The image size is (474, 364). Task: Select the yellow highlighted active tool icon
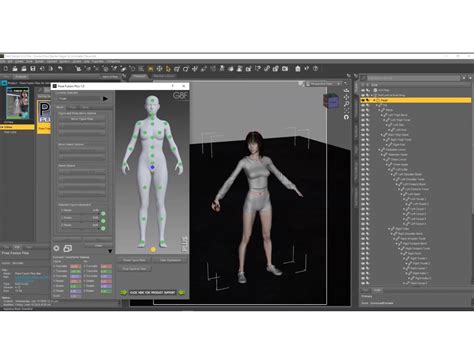click(151, 69)
